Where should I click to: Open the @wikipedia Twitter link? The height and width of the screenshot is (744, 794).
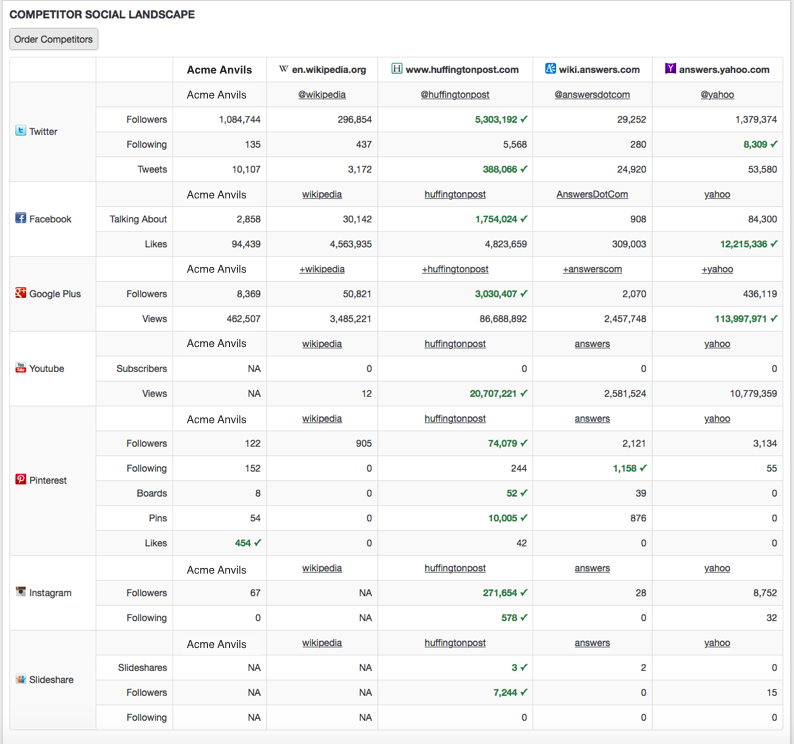322,95
